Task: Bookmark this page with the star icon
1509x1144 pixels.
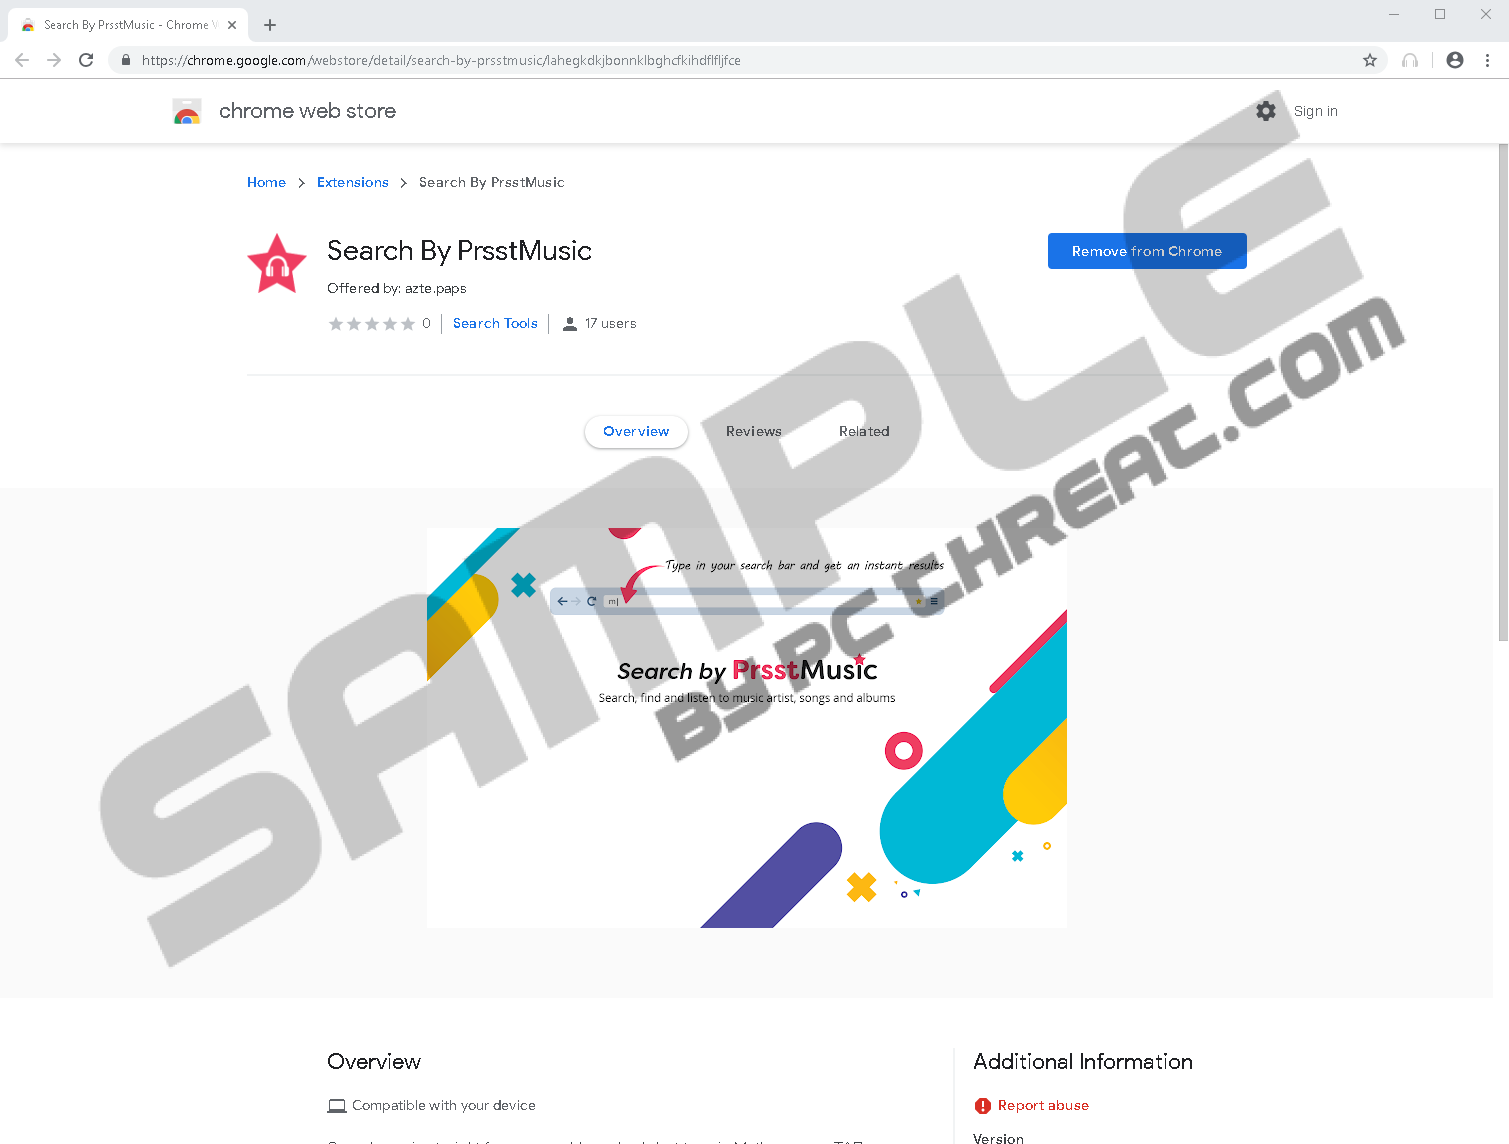Action: pyautogui.click(x=1370, y=60)
